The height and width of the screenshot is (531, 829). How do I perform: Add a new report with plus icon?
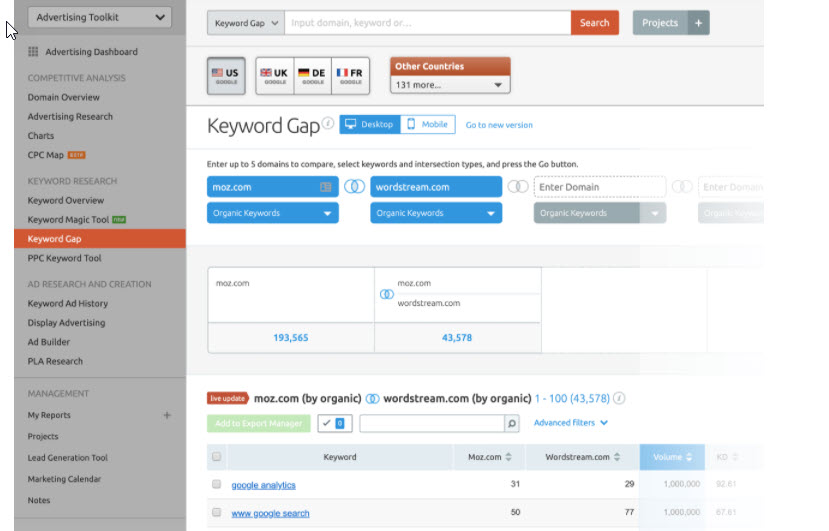(167, 415)
